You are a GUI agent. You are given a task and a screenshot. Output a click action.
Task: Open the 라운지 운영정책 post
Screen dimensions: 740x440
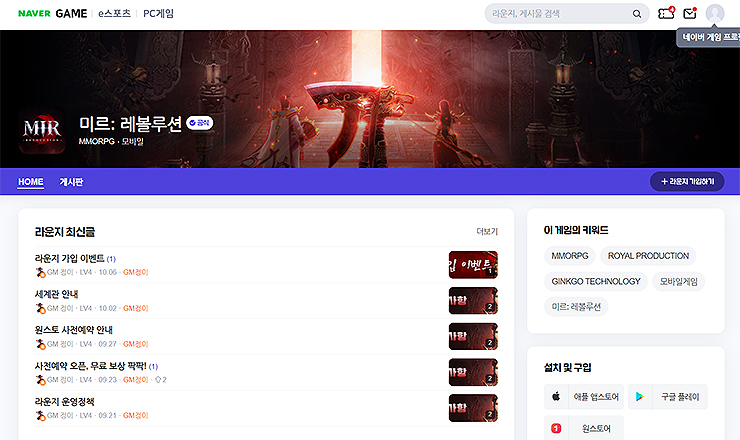(65, 402)
